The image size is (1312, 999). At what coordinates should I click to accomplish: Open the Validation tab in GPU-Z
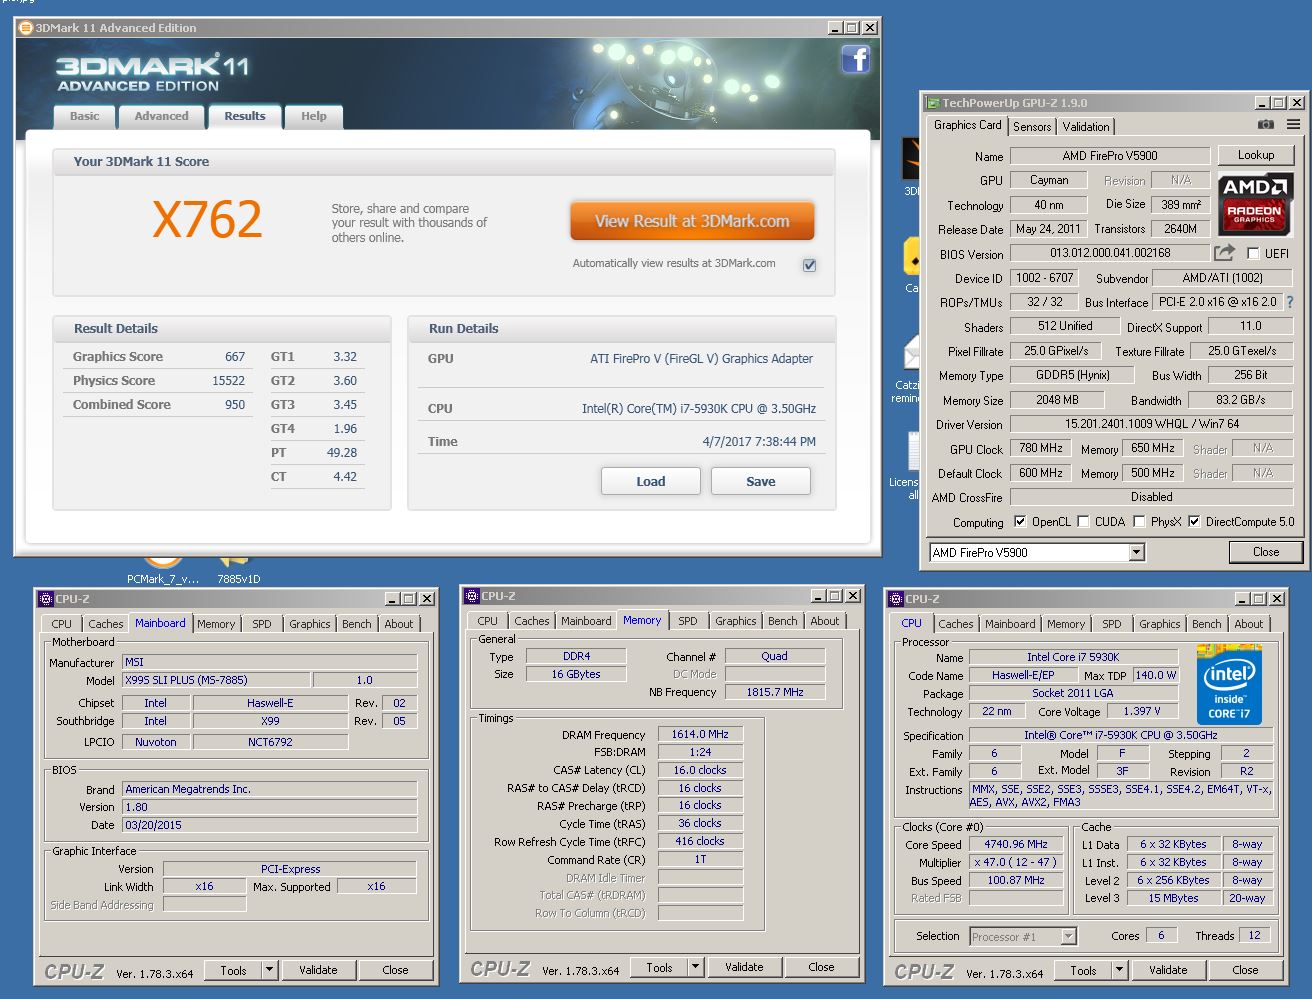tap(1086, 127)
